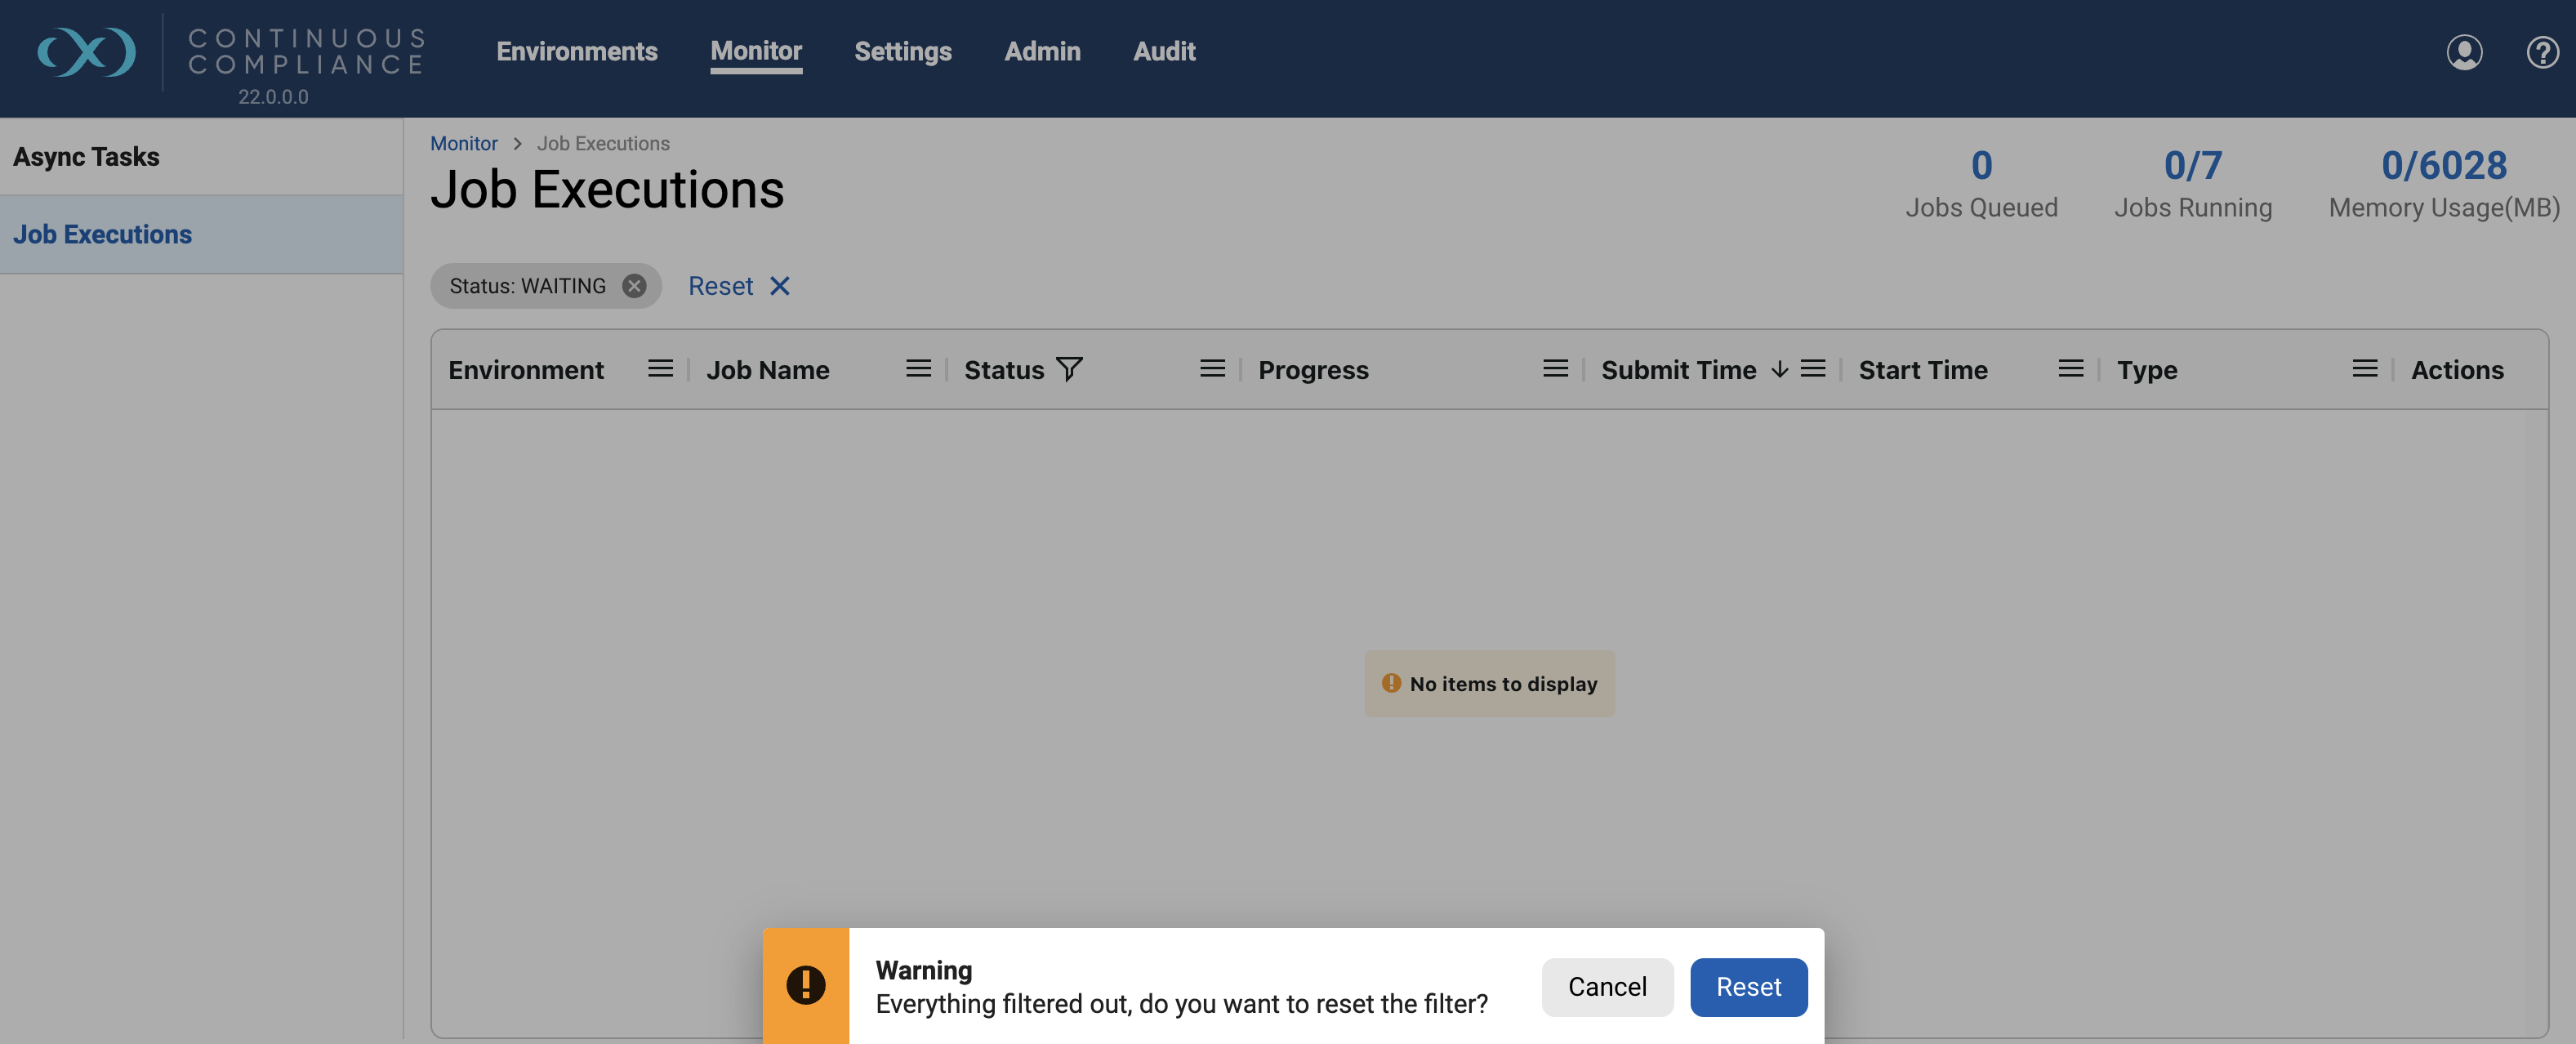Open the Type column menu icon
The height and width of the screenshot is (1044, 2576).
[2365, 369]
